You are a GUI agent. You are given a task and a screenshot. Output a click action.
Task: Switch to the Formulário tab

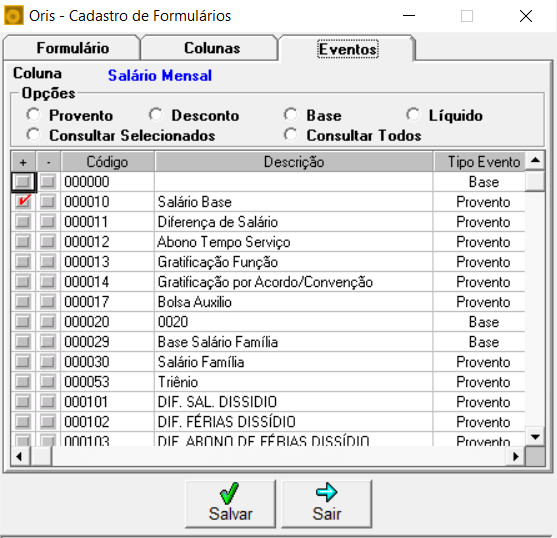[72, 48]
